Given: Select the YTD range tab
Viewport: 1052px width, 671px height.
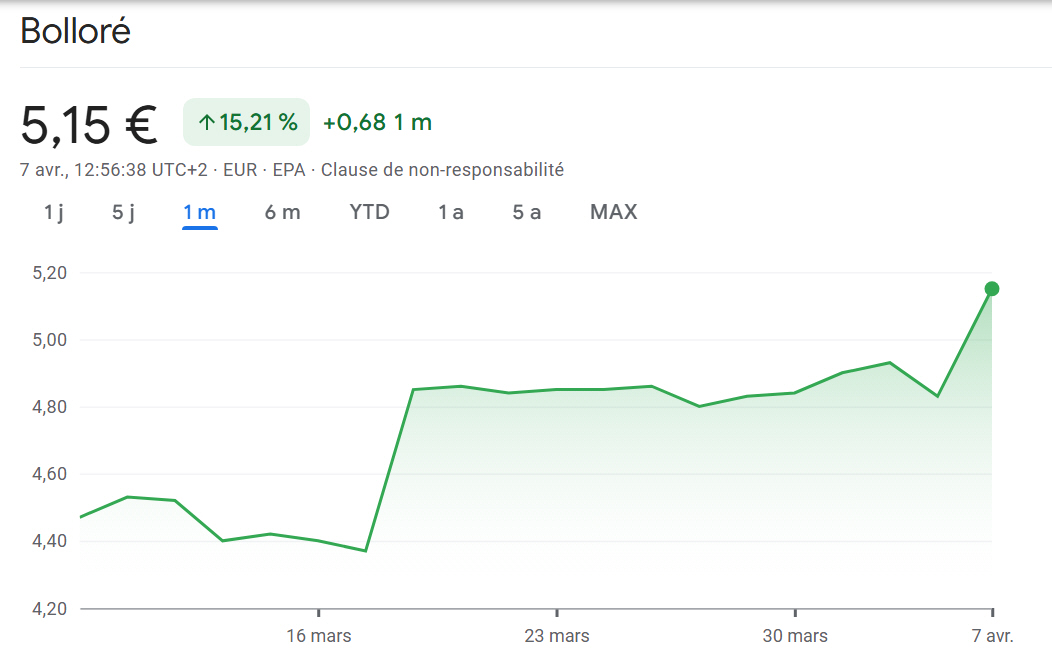Looking at the screenshot, I should pyautogui.click(x=369, y=212).
